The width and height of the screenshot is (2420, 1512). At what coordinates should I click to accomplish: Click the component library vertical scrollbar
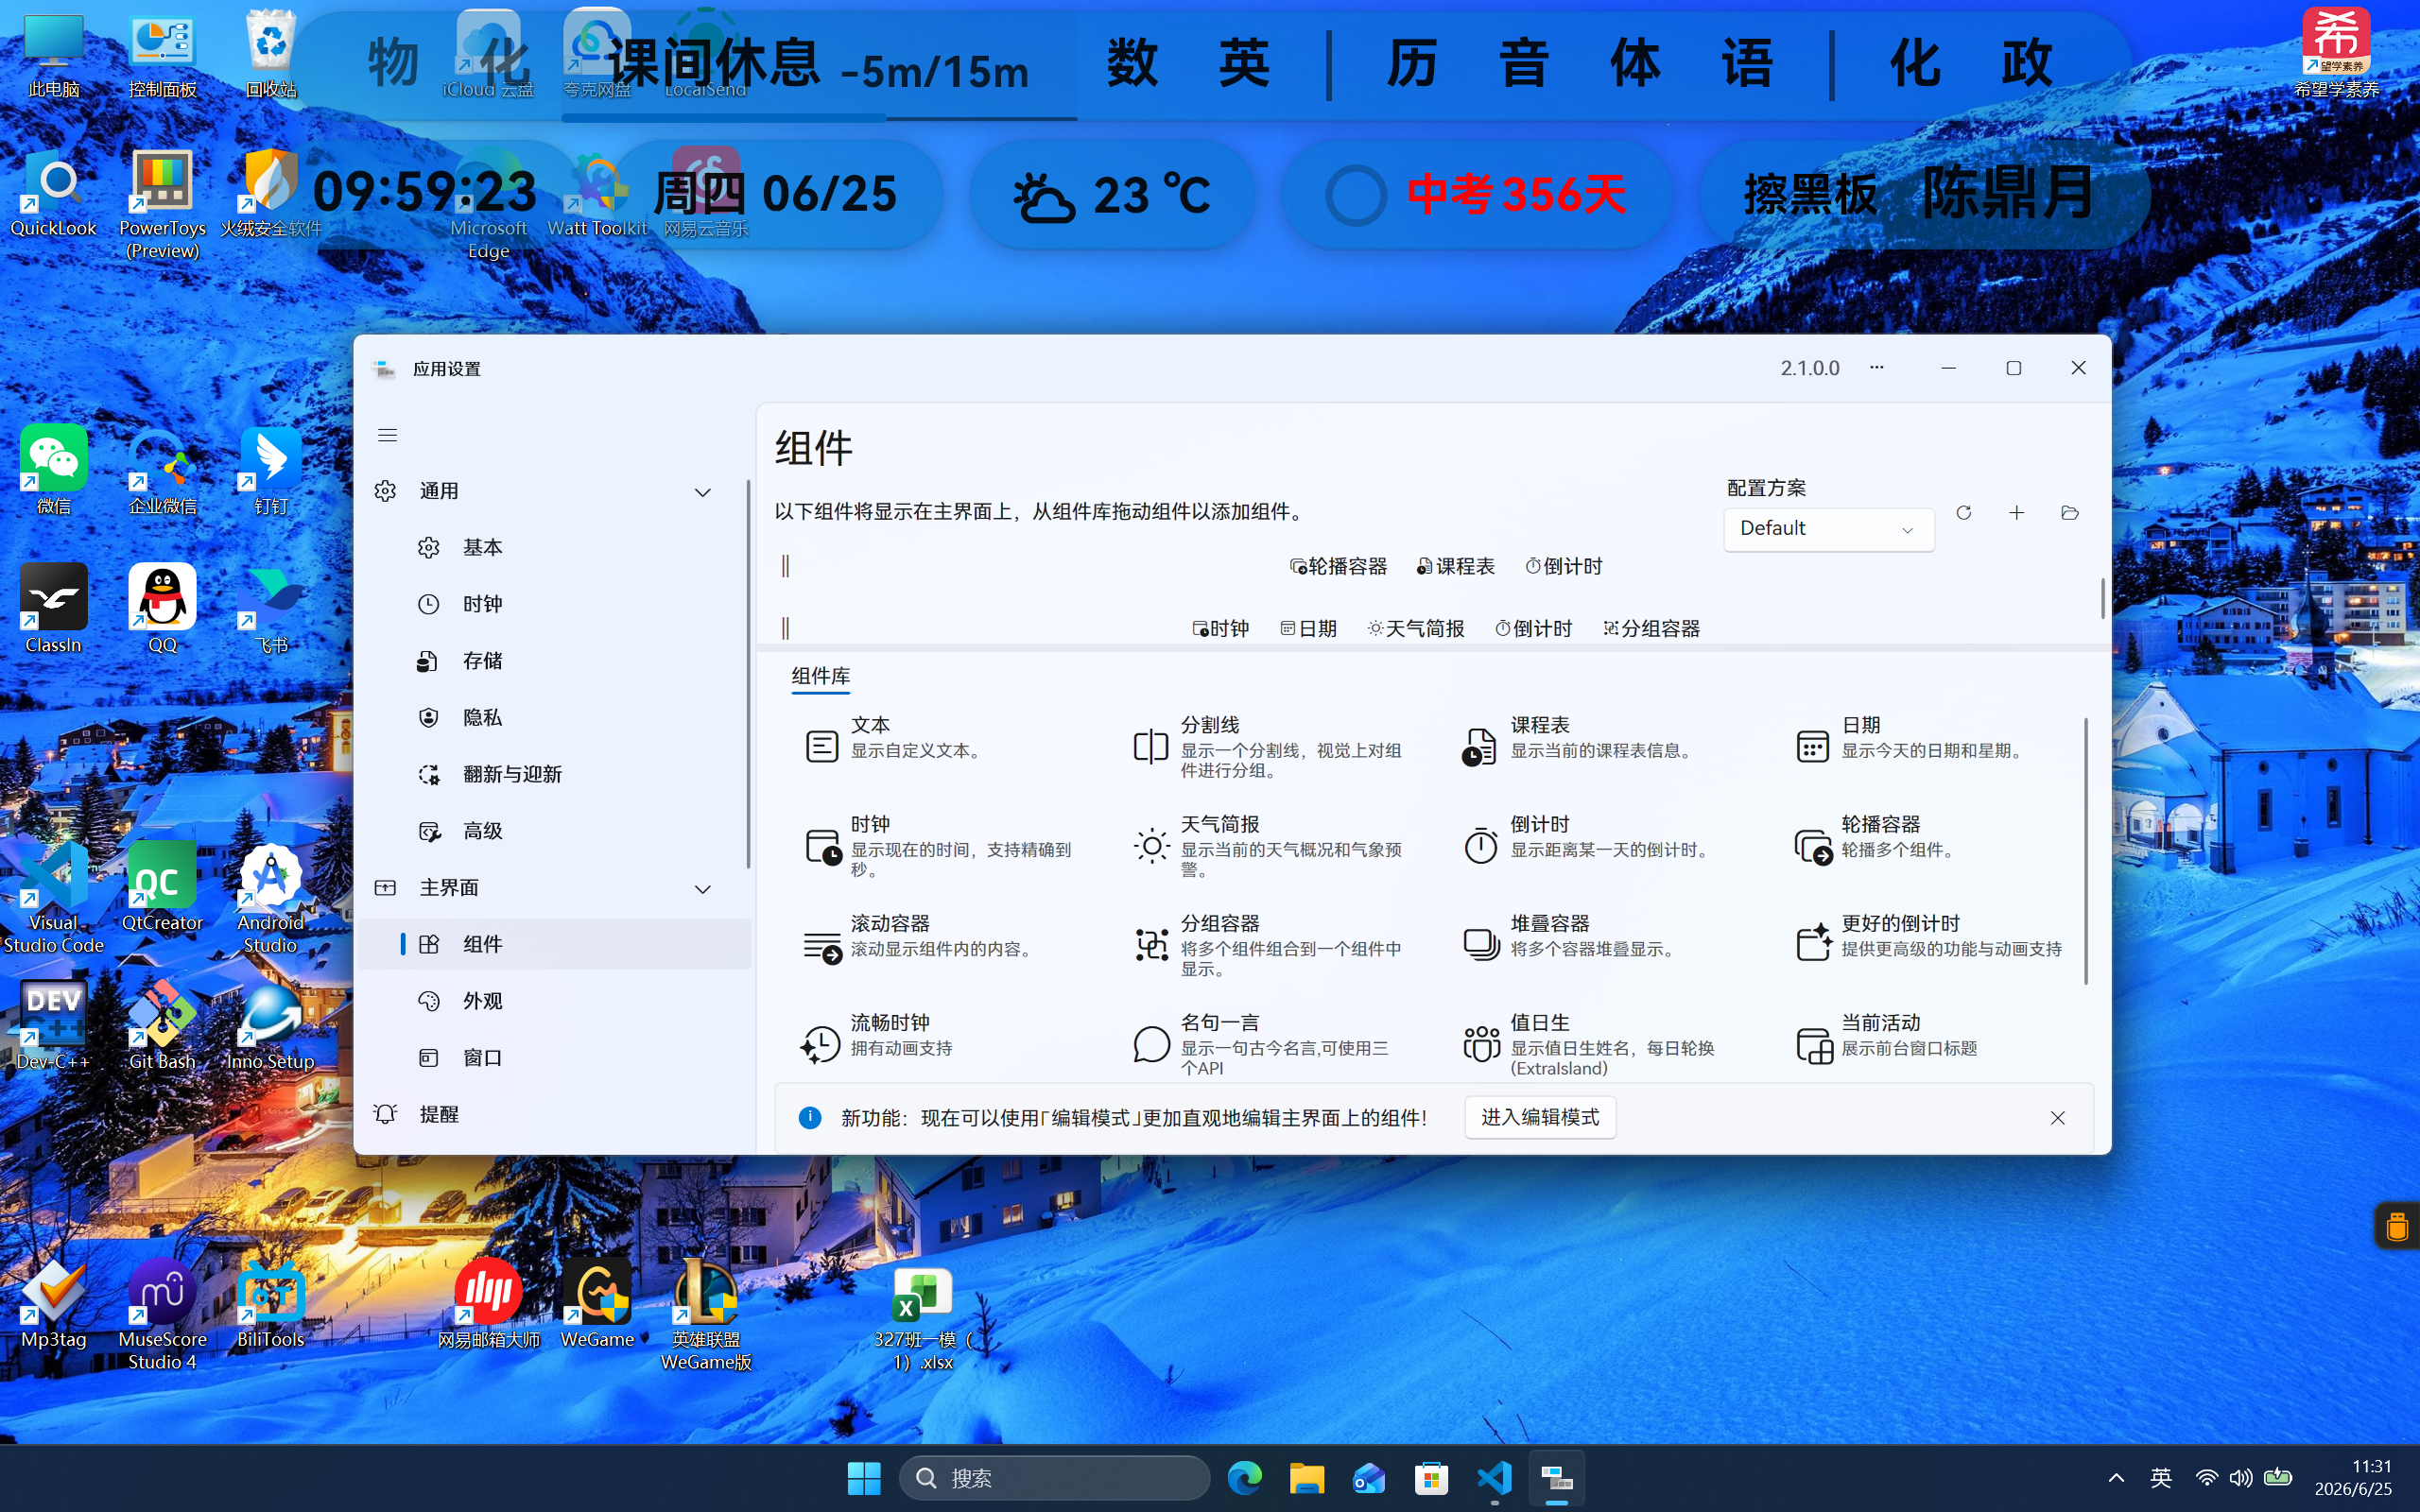[2085, 850]
